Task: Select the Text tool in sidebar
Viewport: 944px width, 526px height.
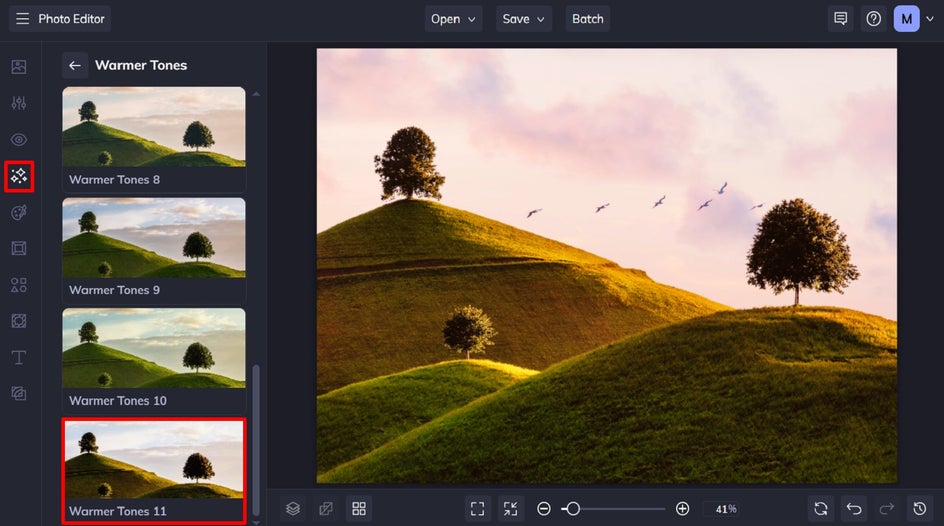Action: point(19,357)
